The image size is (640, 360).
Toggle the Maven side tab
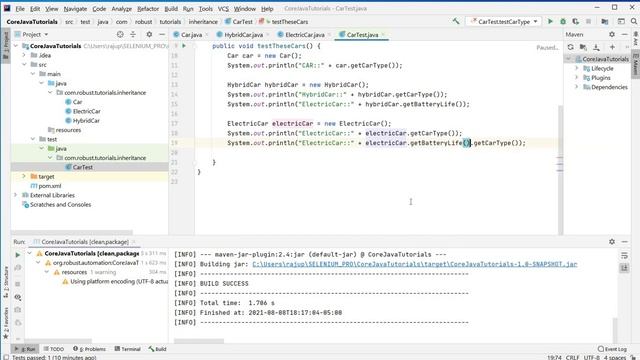[636, 63]
